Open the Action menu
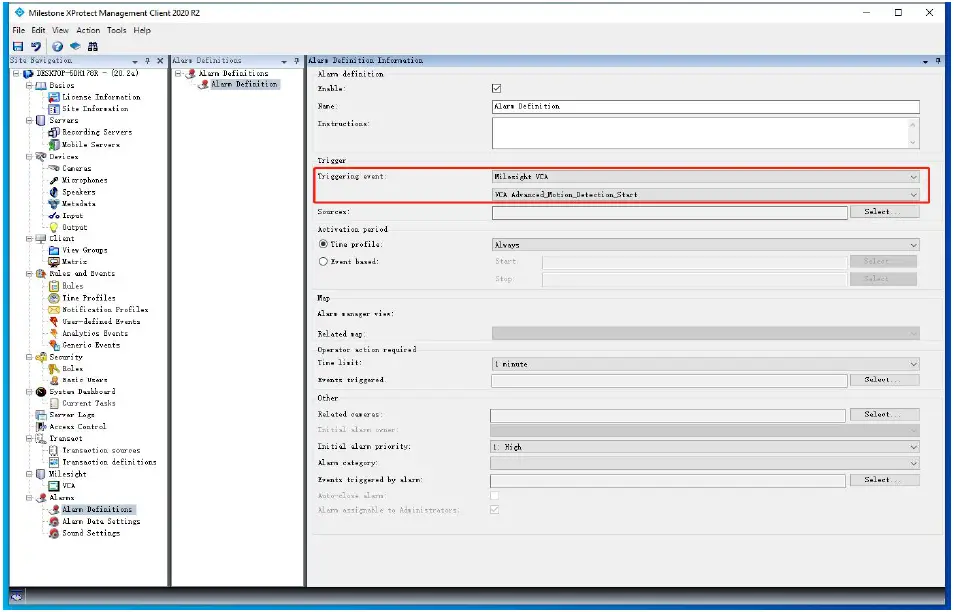 87,30
